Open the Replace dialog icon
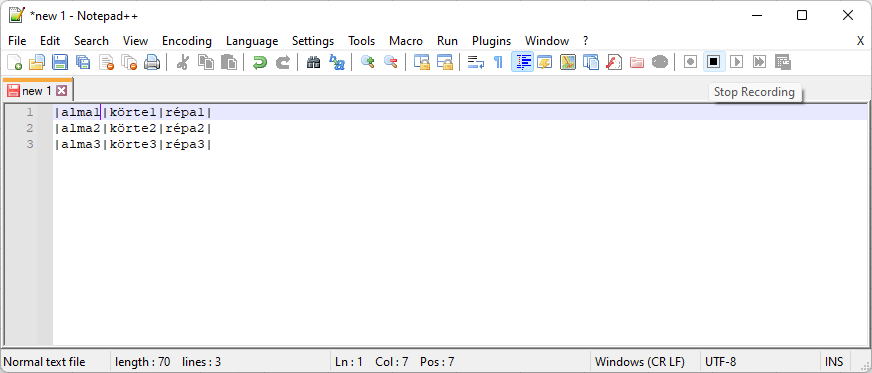This screenshot has width=872, height=373. (x=336, y=62)
